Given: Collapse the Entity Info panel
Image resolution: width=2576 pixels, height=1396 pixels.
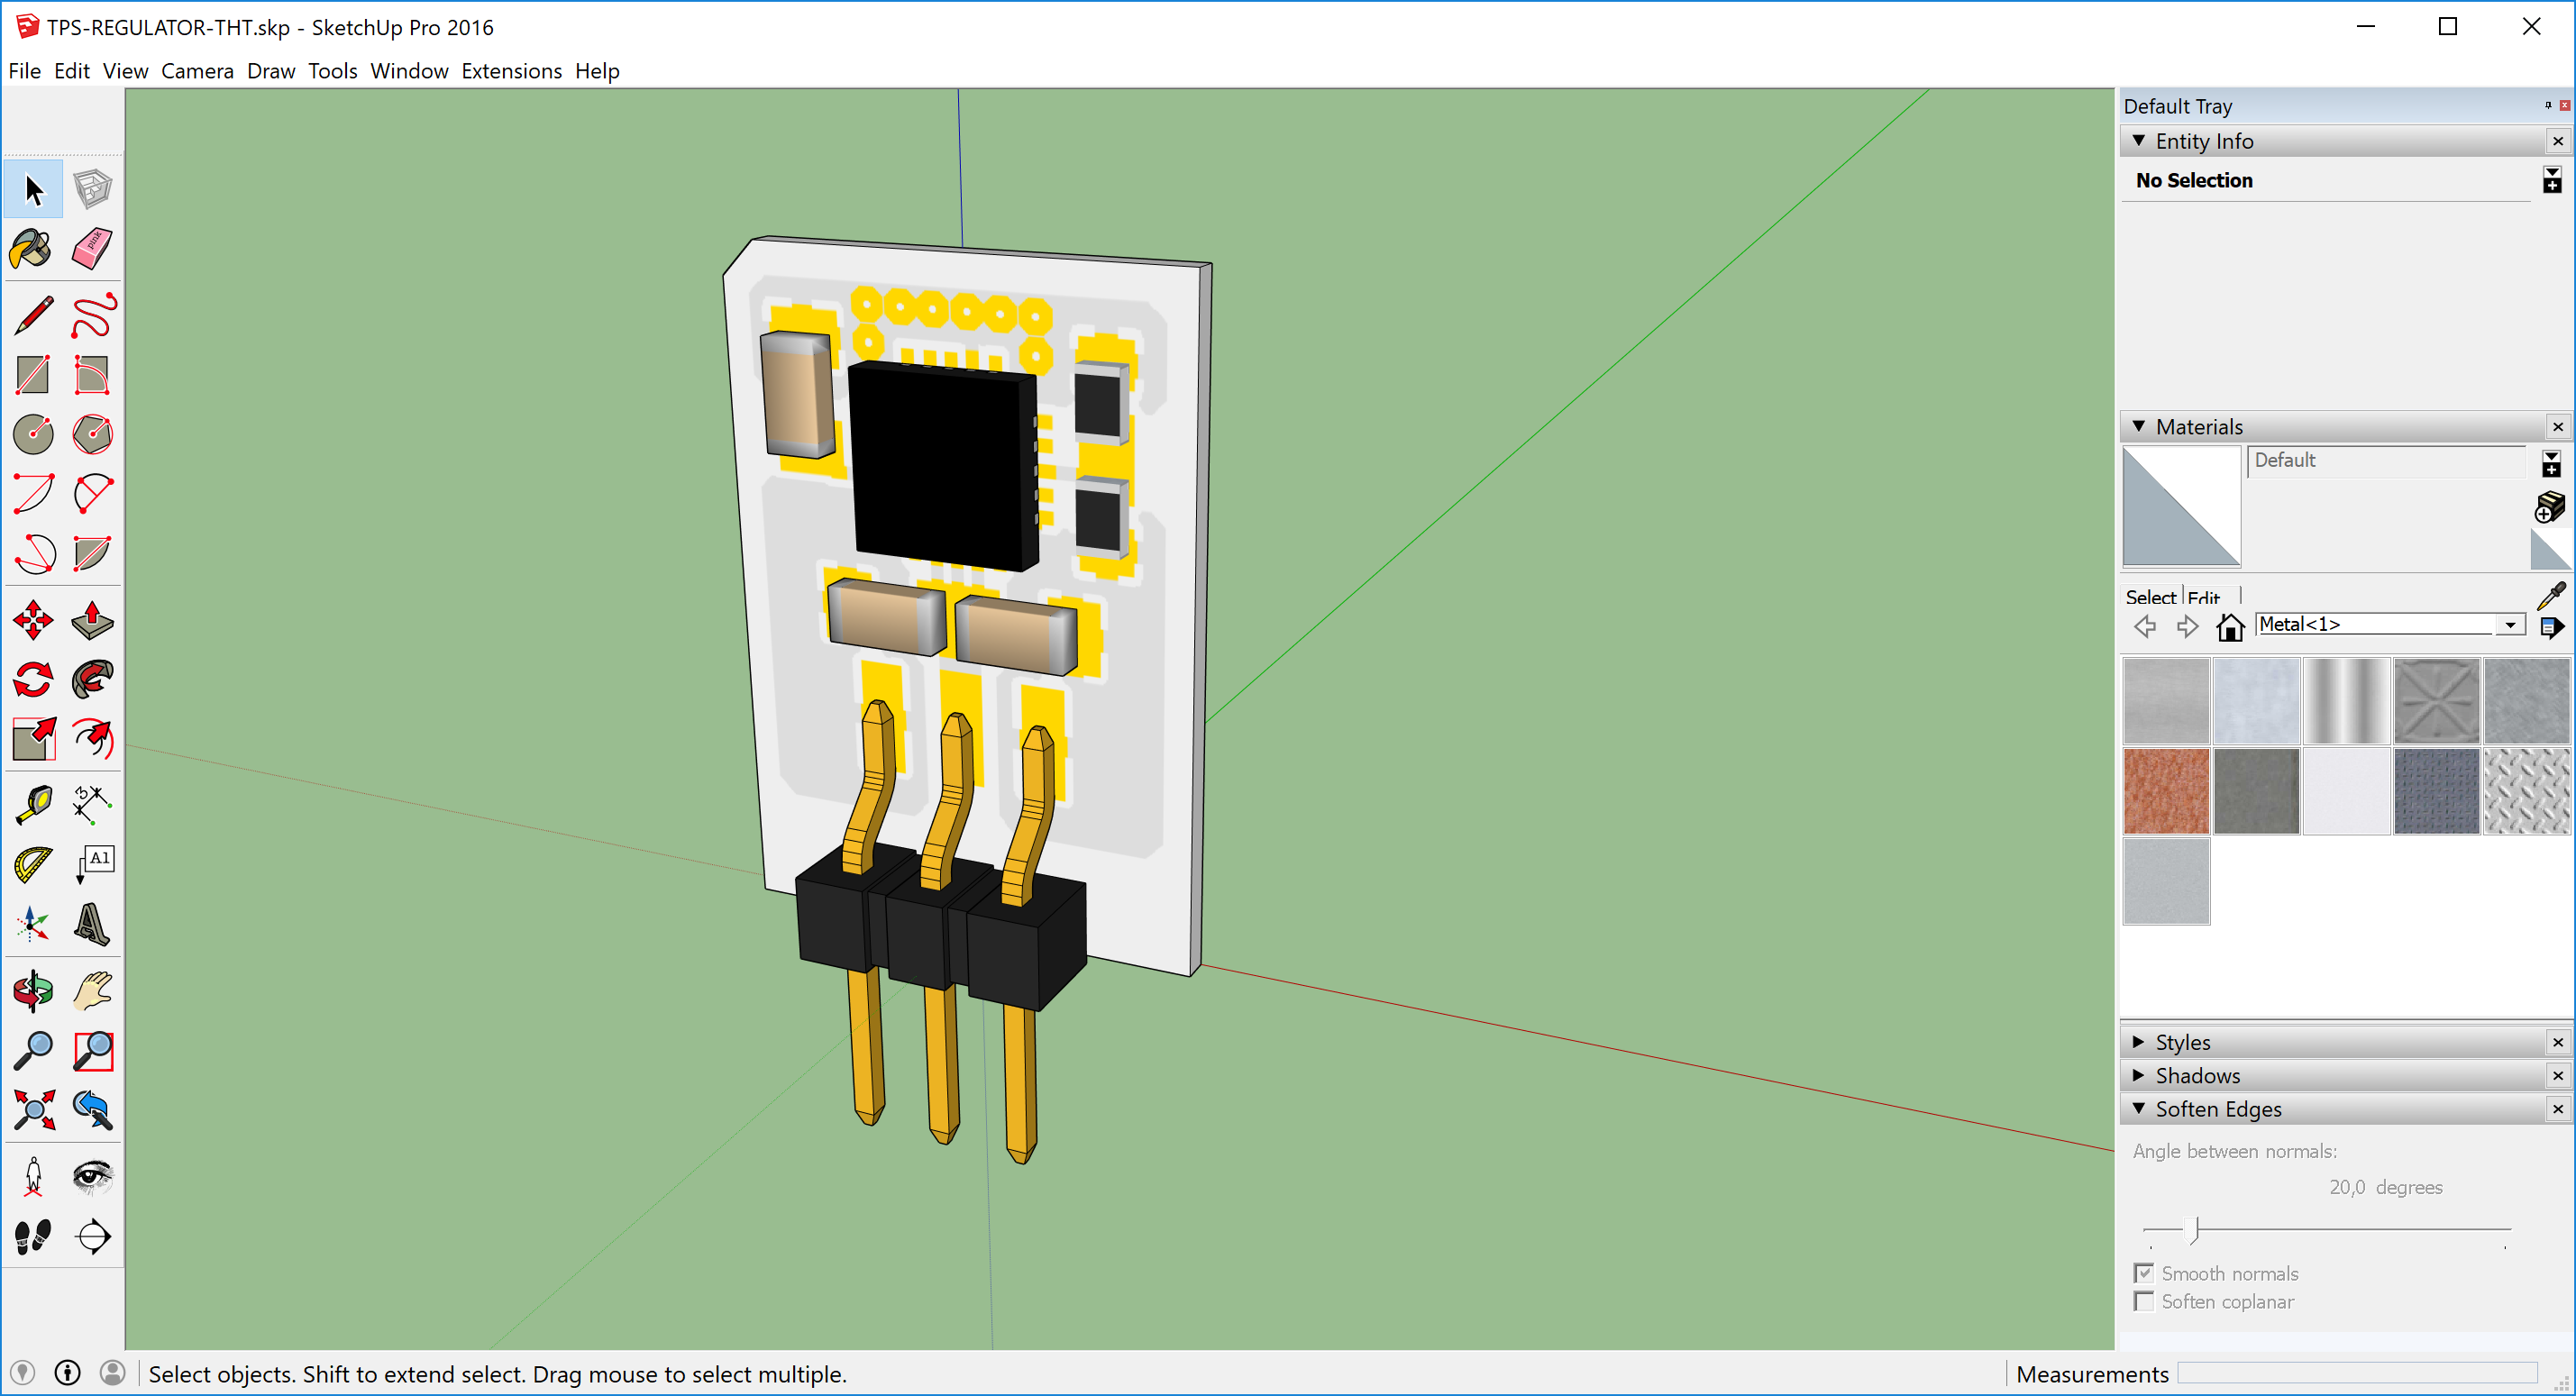Looking at the screenshot, I should point(2139,141).
